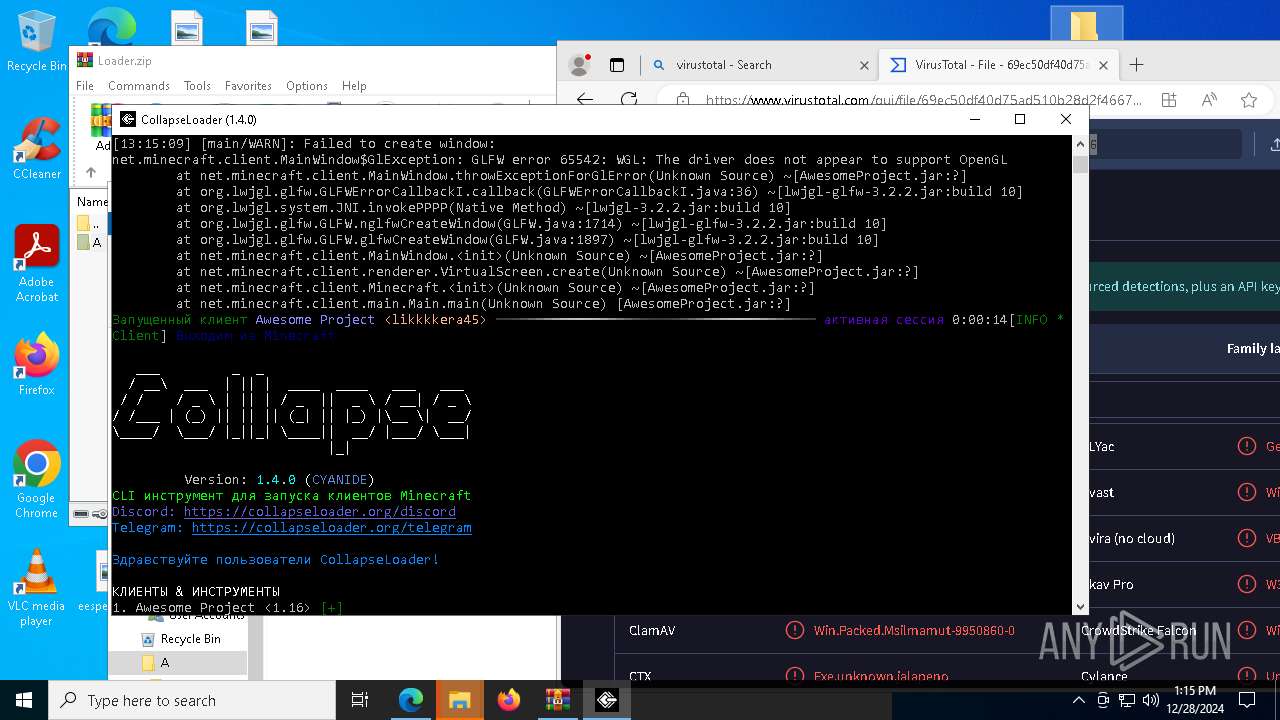Minimize the CollapseLoader window

point(974,119)
